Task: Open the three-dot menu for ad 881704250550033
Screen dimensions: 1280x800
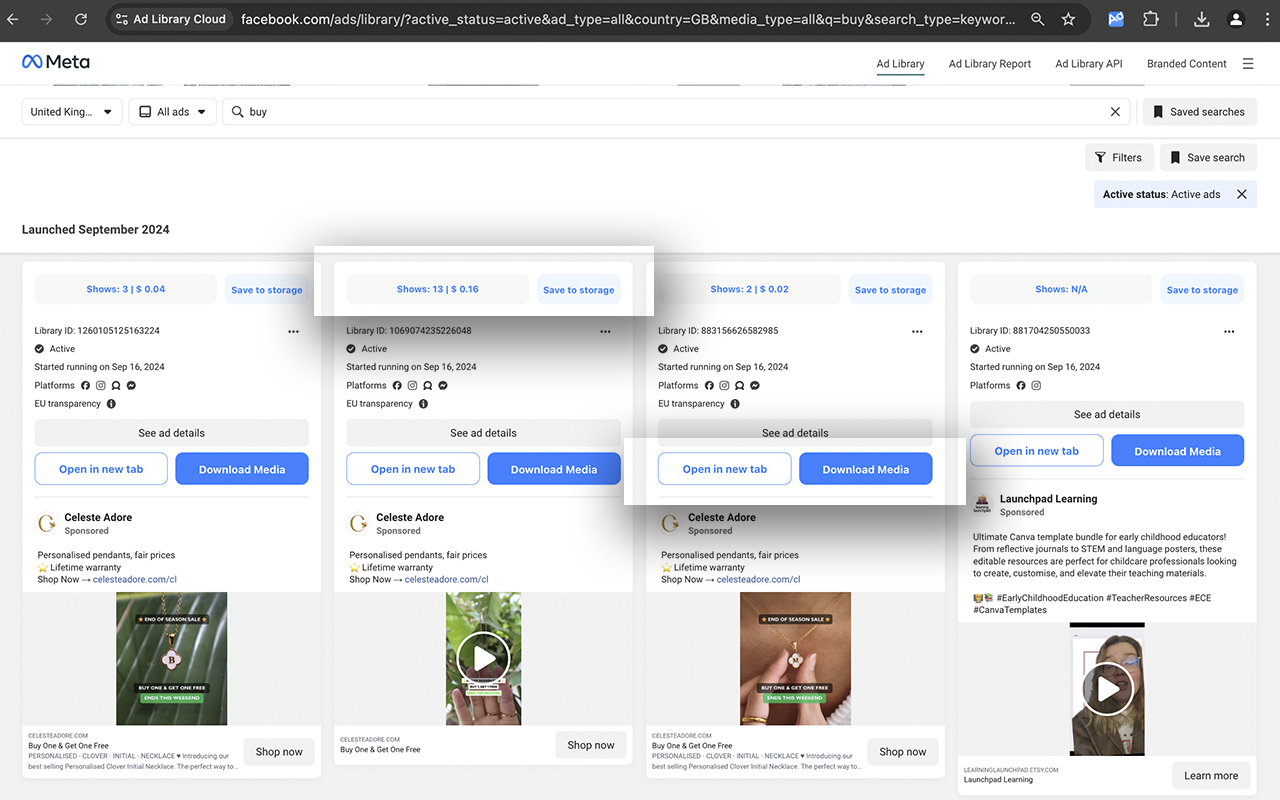Action: 1229,331
